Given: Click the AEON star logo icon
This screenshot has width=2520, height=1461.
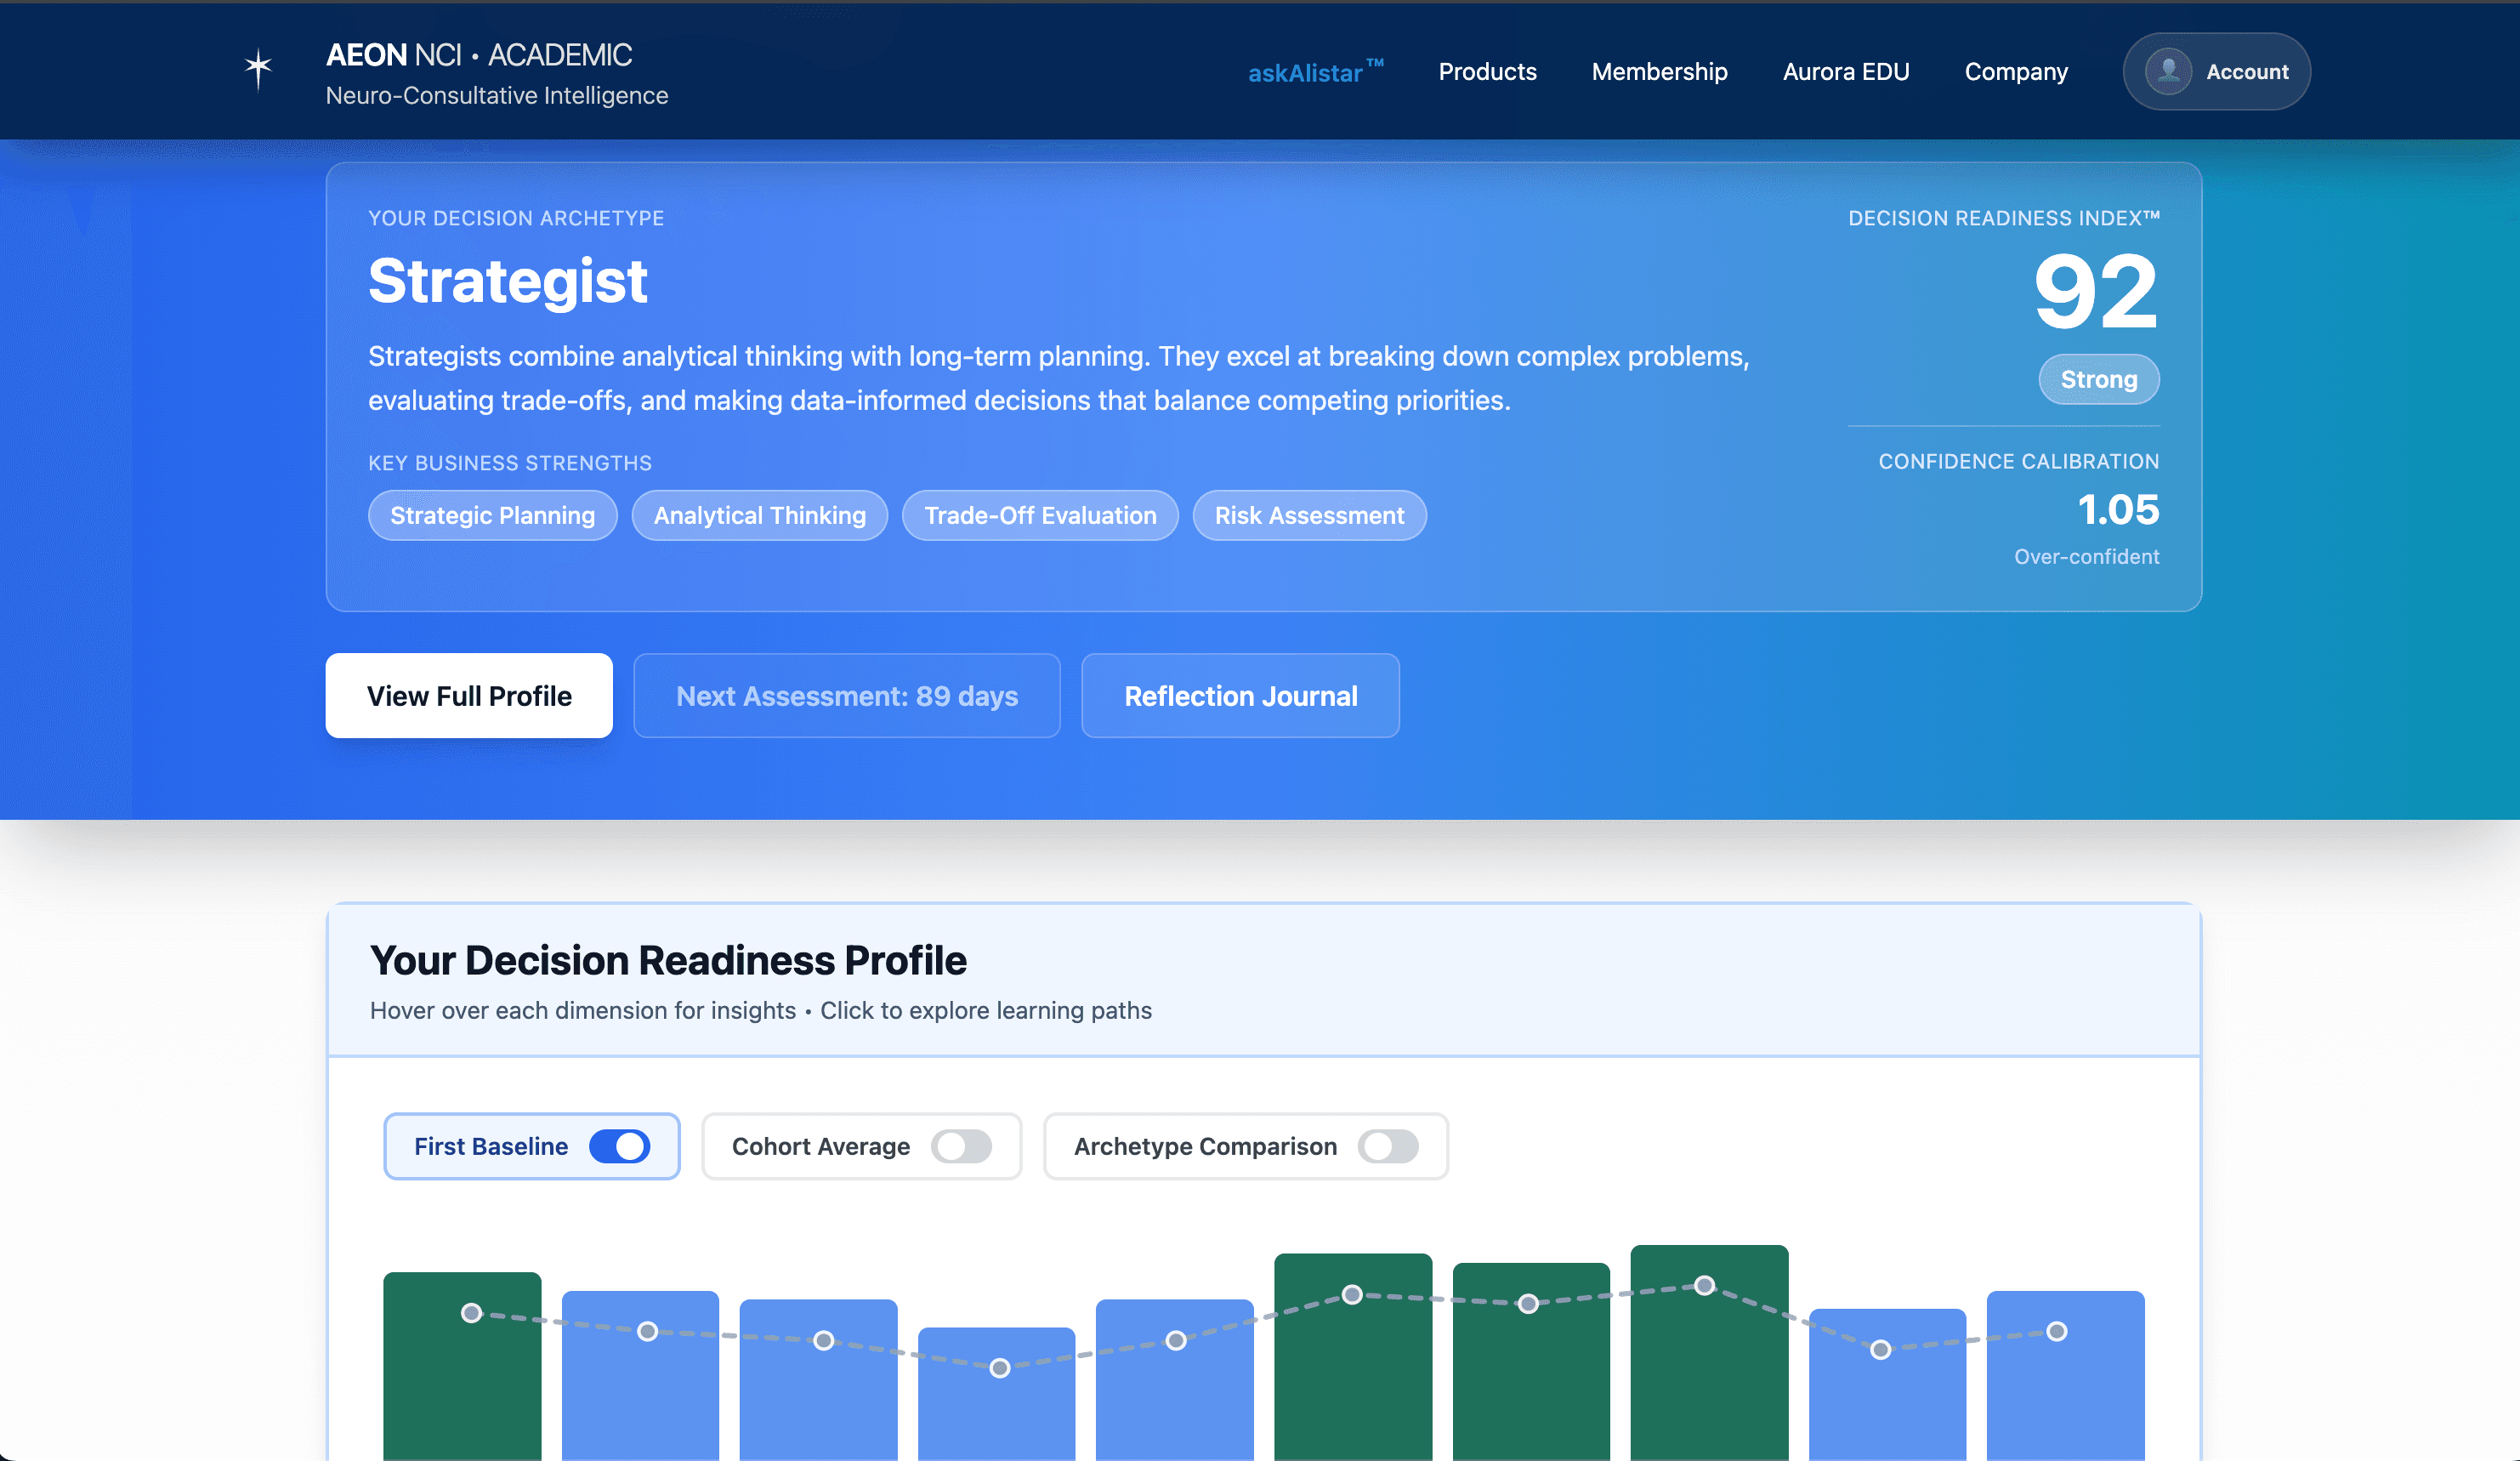Looking at the screenshot, I should coord(258,70).
